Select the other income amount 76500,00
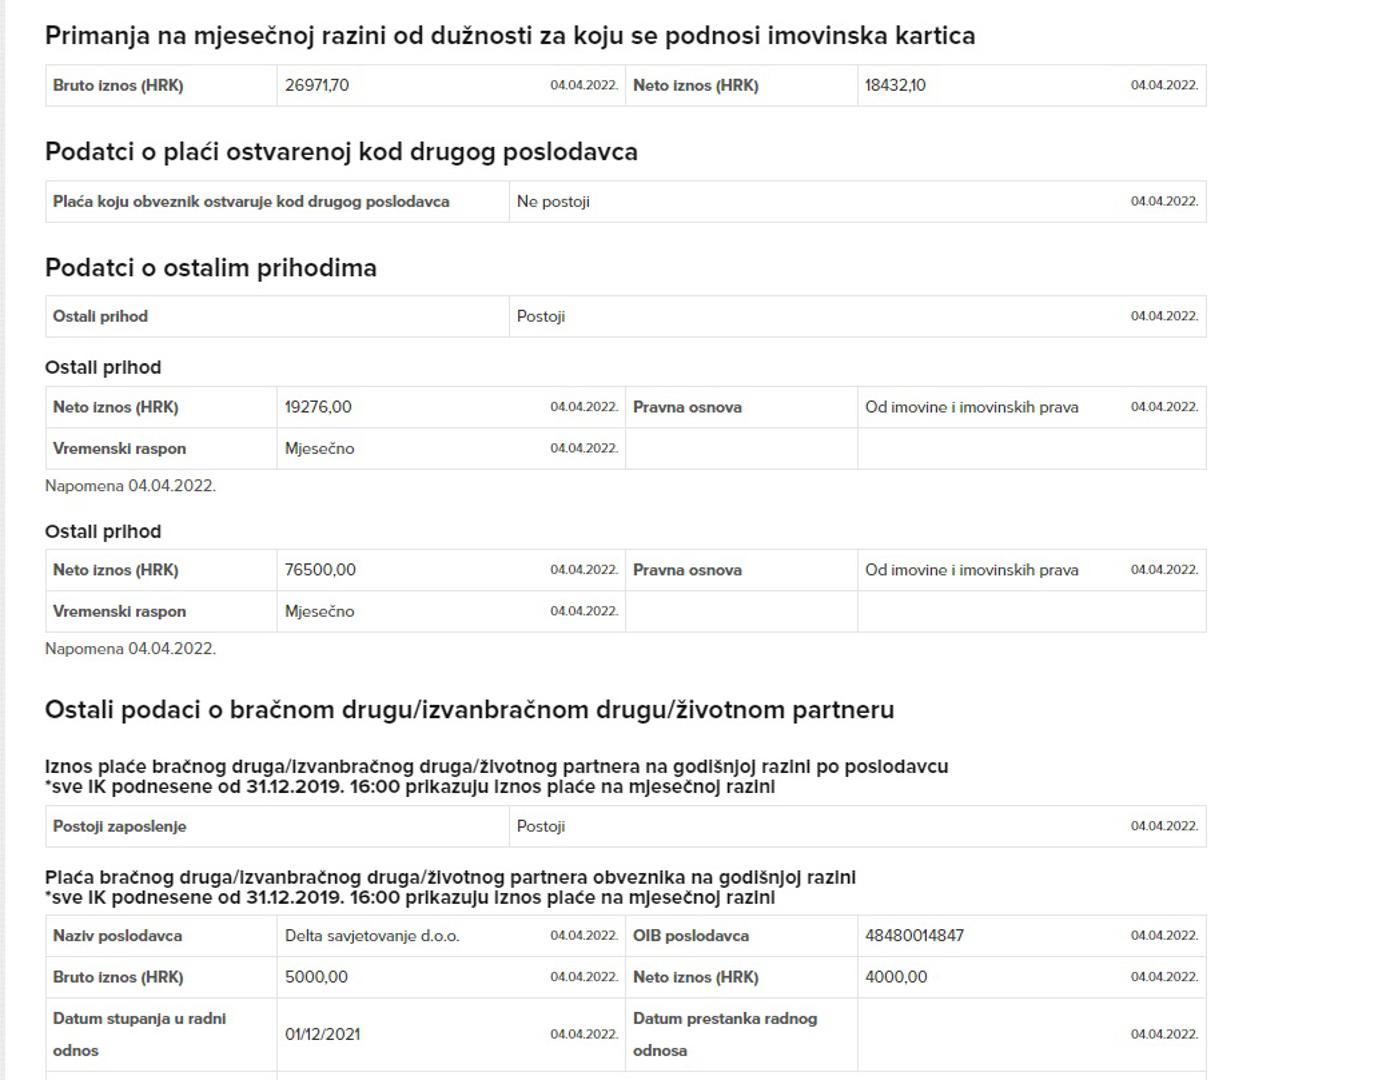 (x=320, y=570)
